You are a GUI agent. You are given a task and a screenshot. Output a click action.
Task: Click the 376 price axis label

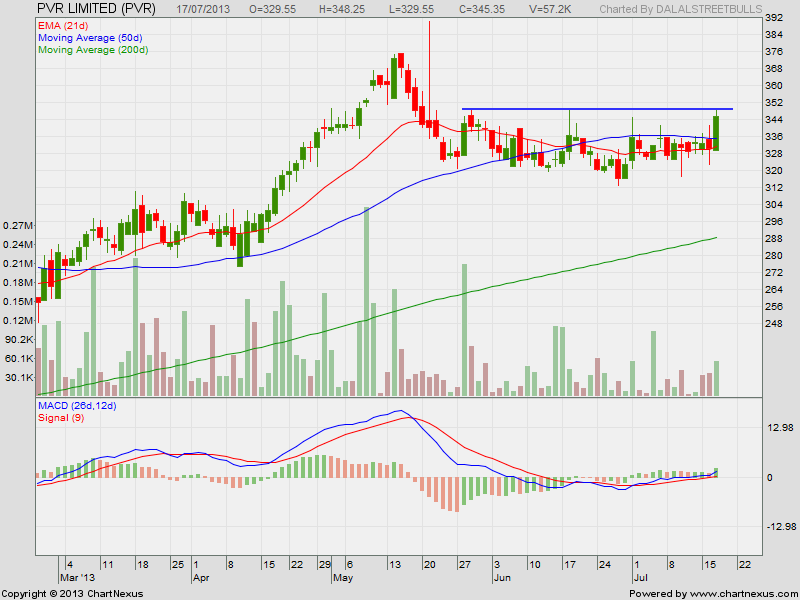774,52
